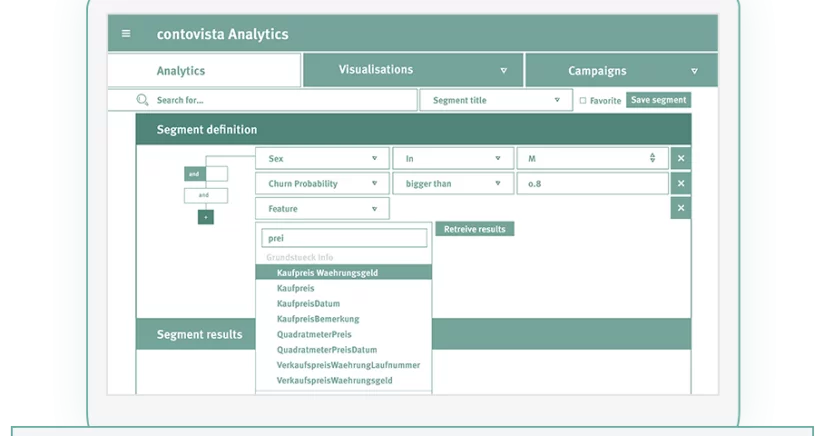Open the Visualisations tab
This screenshot has height=436, width=824.
(x=412, y=70)
